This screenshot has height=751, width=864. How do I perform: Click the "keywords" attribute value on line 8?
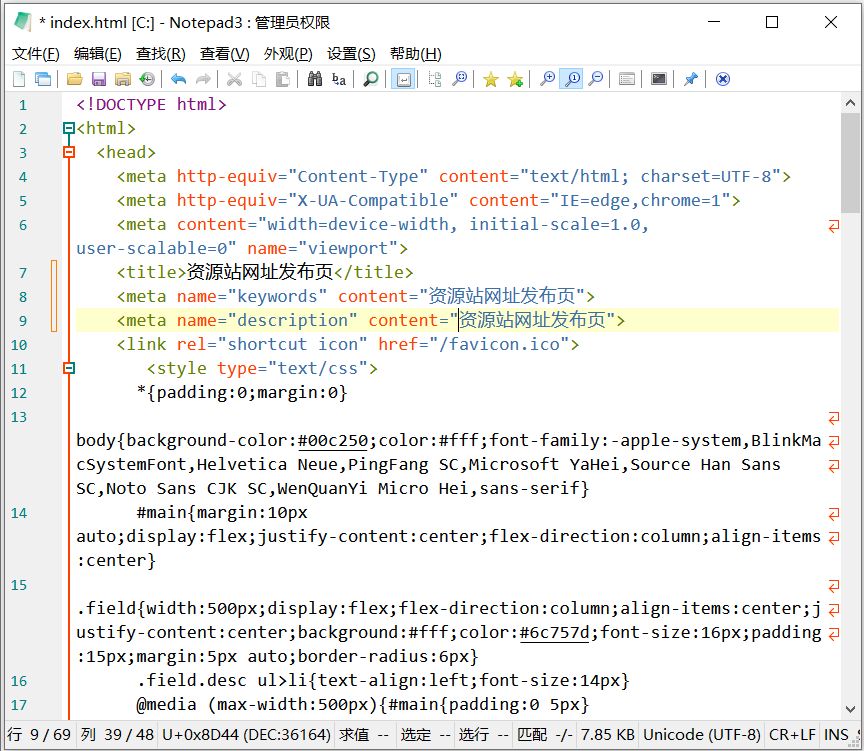[277, 296]
